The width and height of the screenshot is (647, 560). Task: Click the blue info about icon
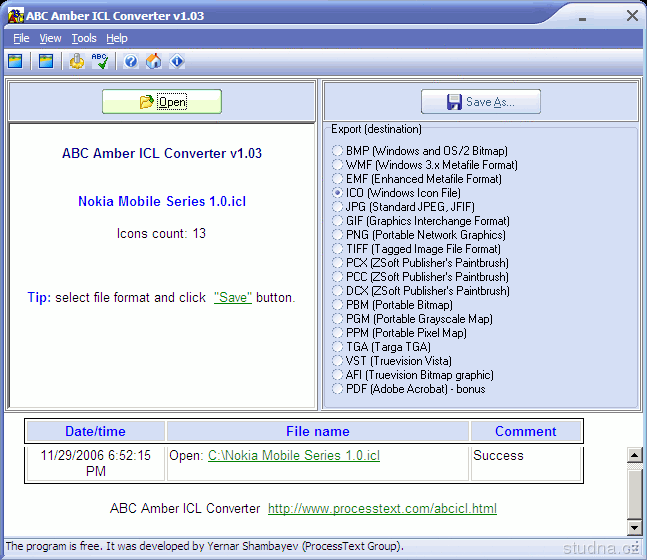coord(177,62)
